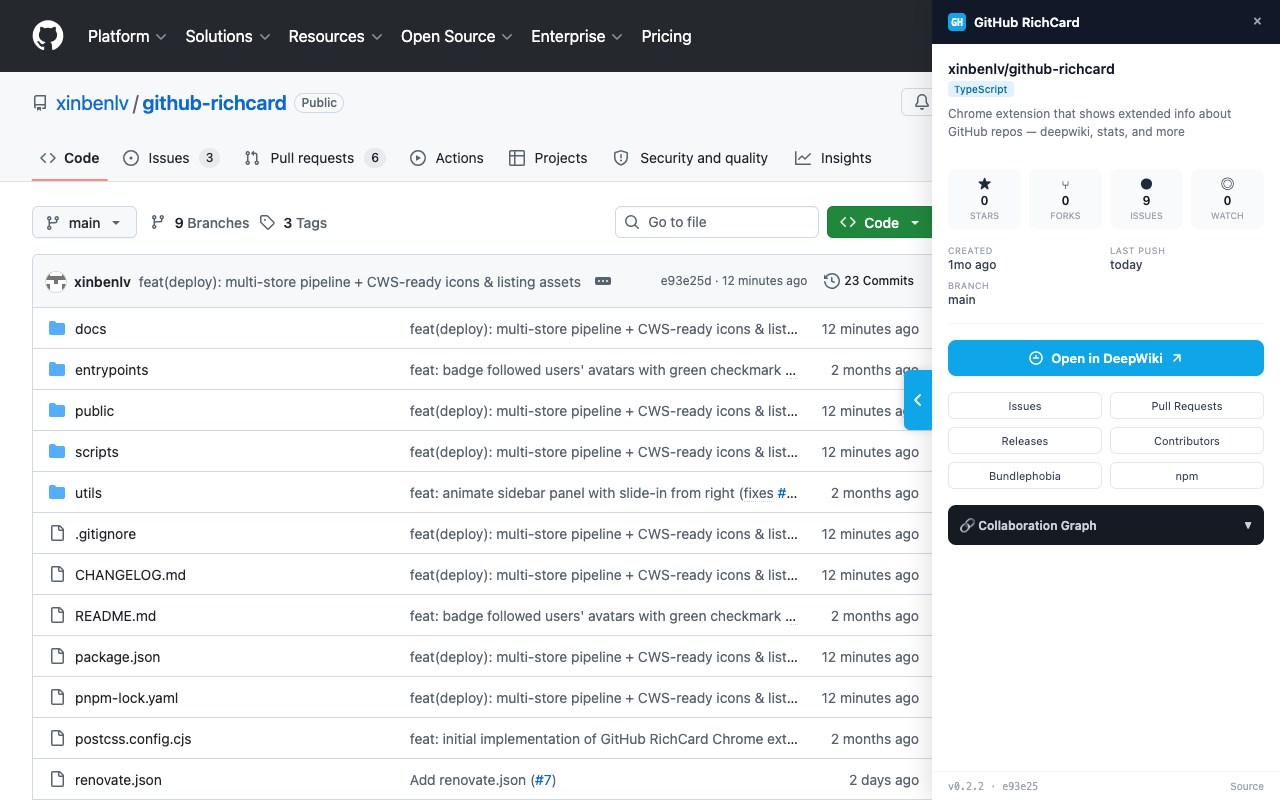Expand commit message with the ellipsis icon
Image resolution: width=1280 pixels, height=800 pixels.
coord(603,282)
